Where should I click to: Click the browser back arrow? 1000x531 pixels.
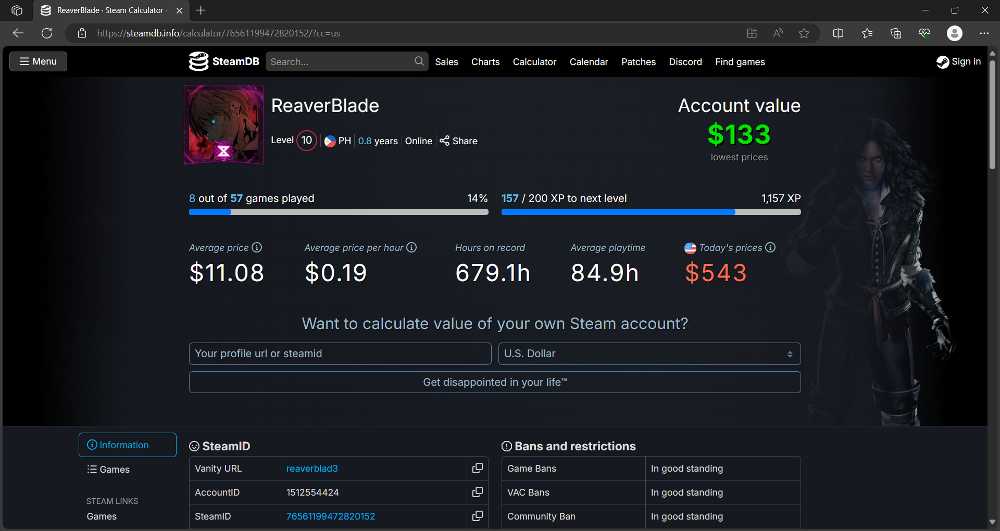[x=18, y=33]
